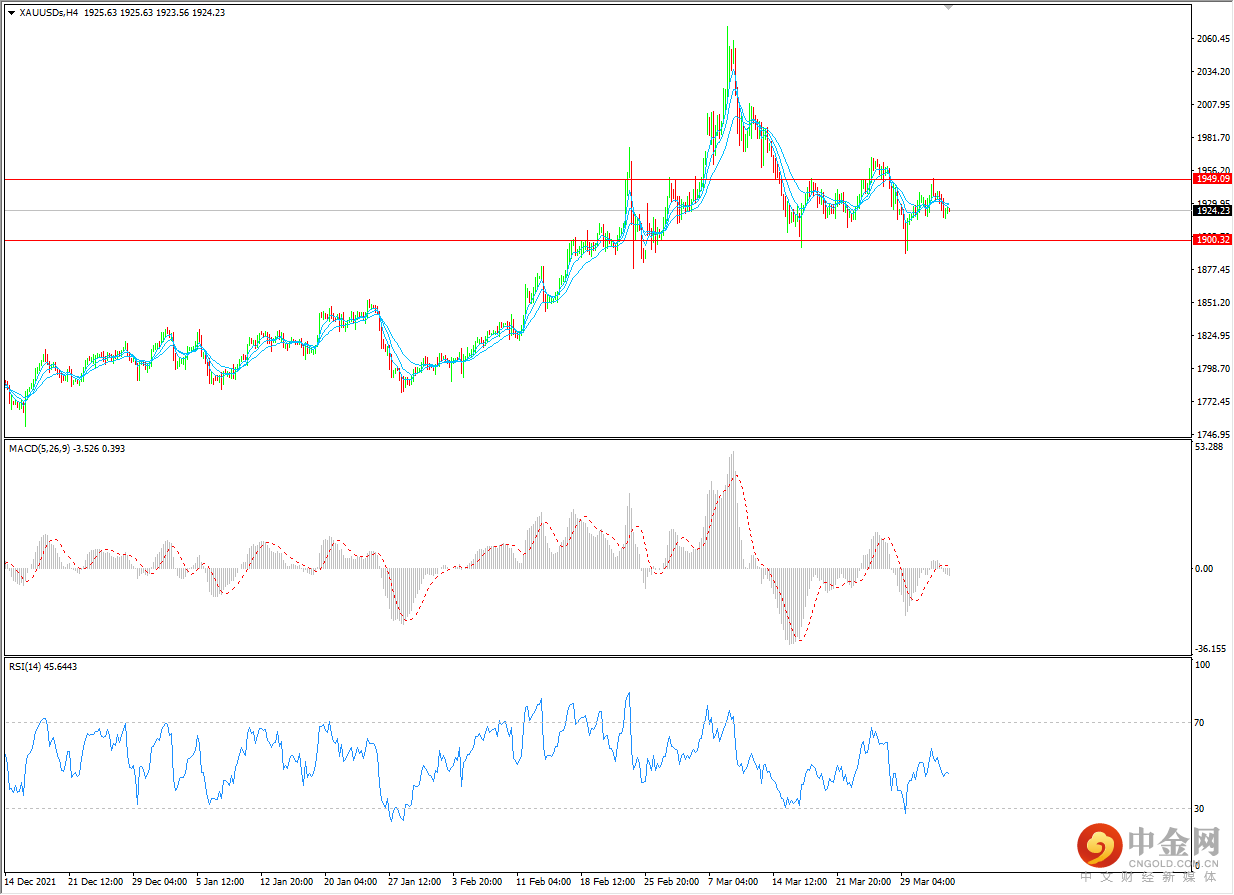The height and width of the screenshot is (895, 1234).
Task: Click the 29 Dec 04:00 time label
Action: (160, 882)
